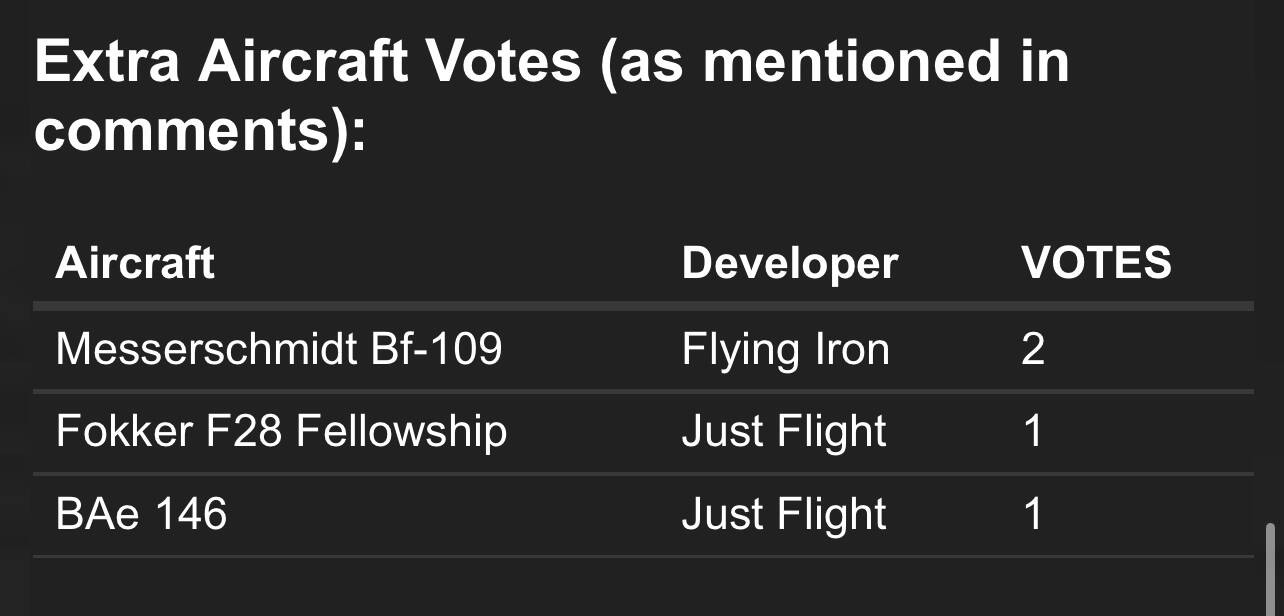Select the Messerschmidt Bf-109 cell

(279, 349)
